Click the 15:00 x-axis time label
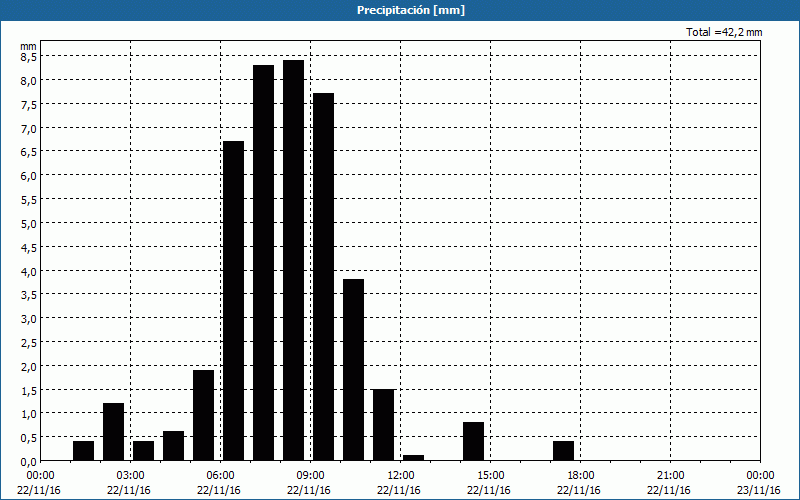800x500 pixels. (491, 476)
